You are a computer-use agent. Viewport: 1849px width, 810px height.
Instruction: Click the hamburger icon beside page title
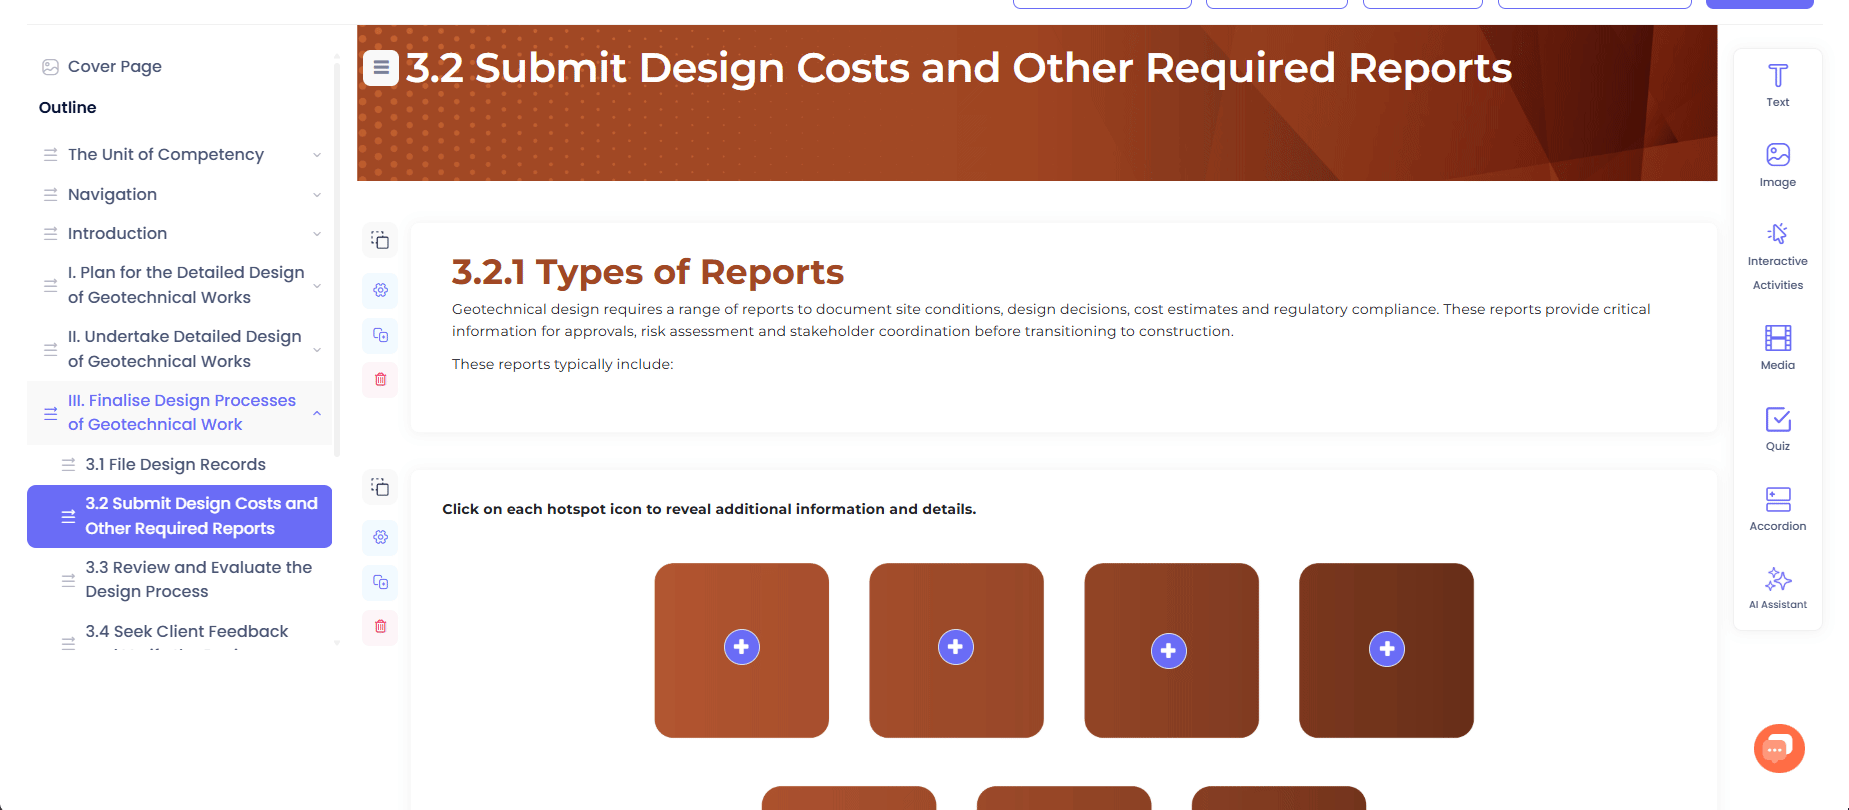tap(380, 68)
